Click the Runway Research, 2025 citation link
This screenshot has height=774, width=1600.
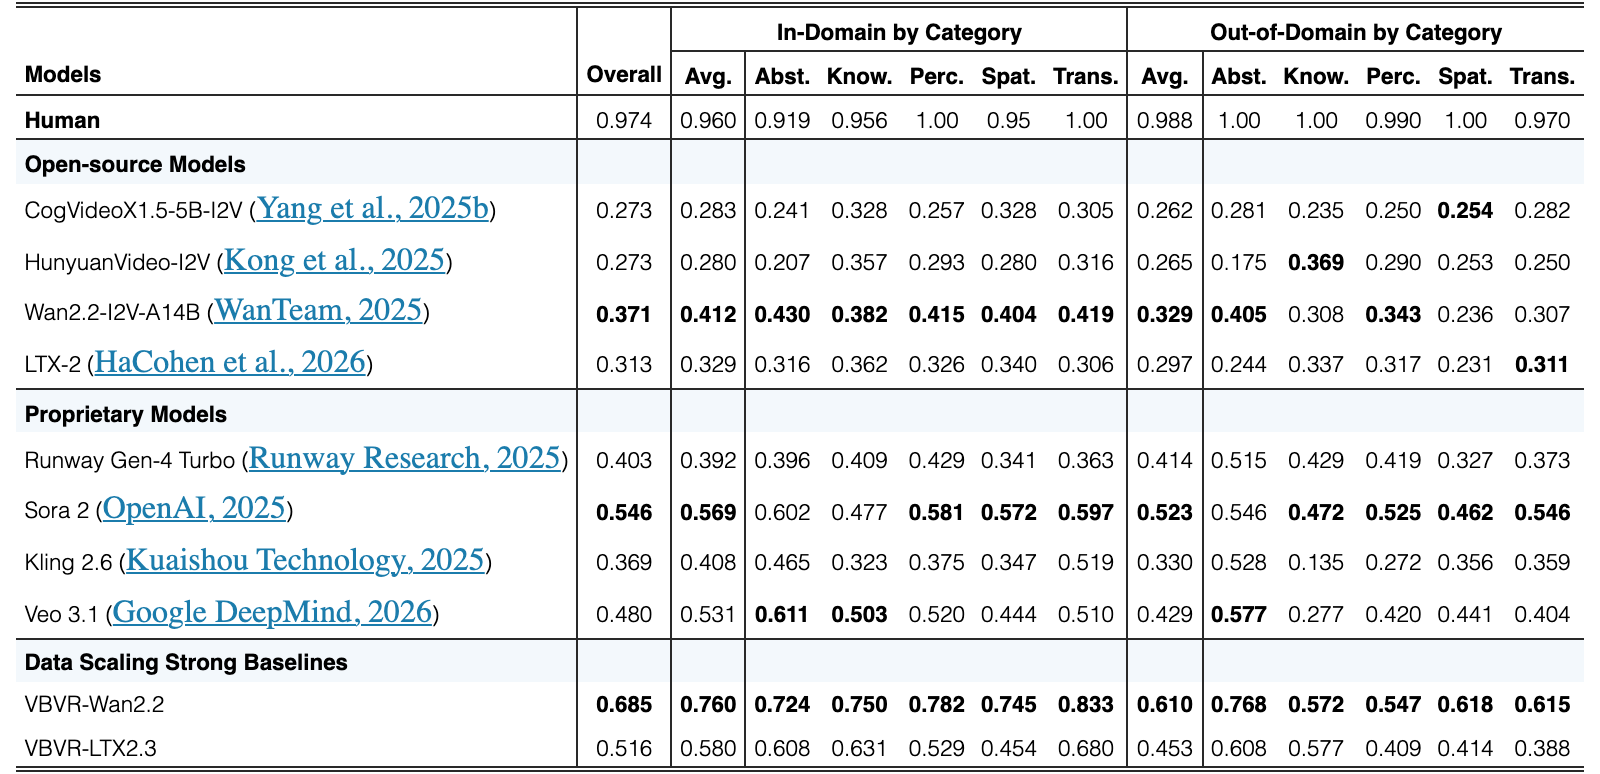(x=404, y=458)
